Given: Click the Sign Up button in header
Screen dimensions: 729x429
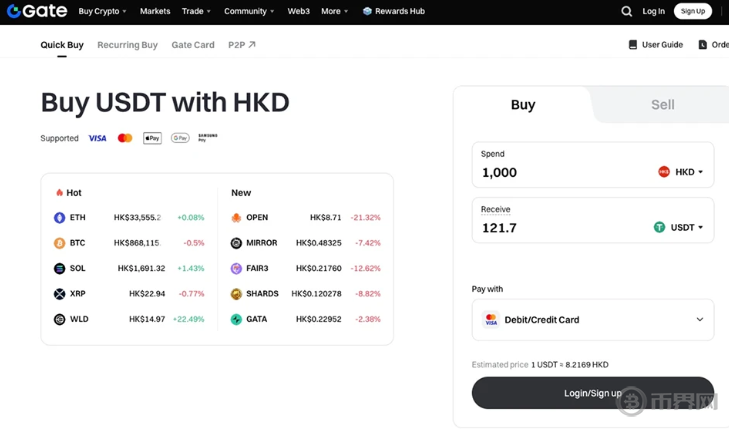Looking at the screenshot, I should click(692, 12).
